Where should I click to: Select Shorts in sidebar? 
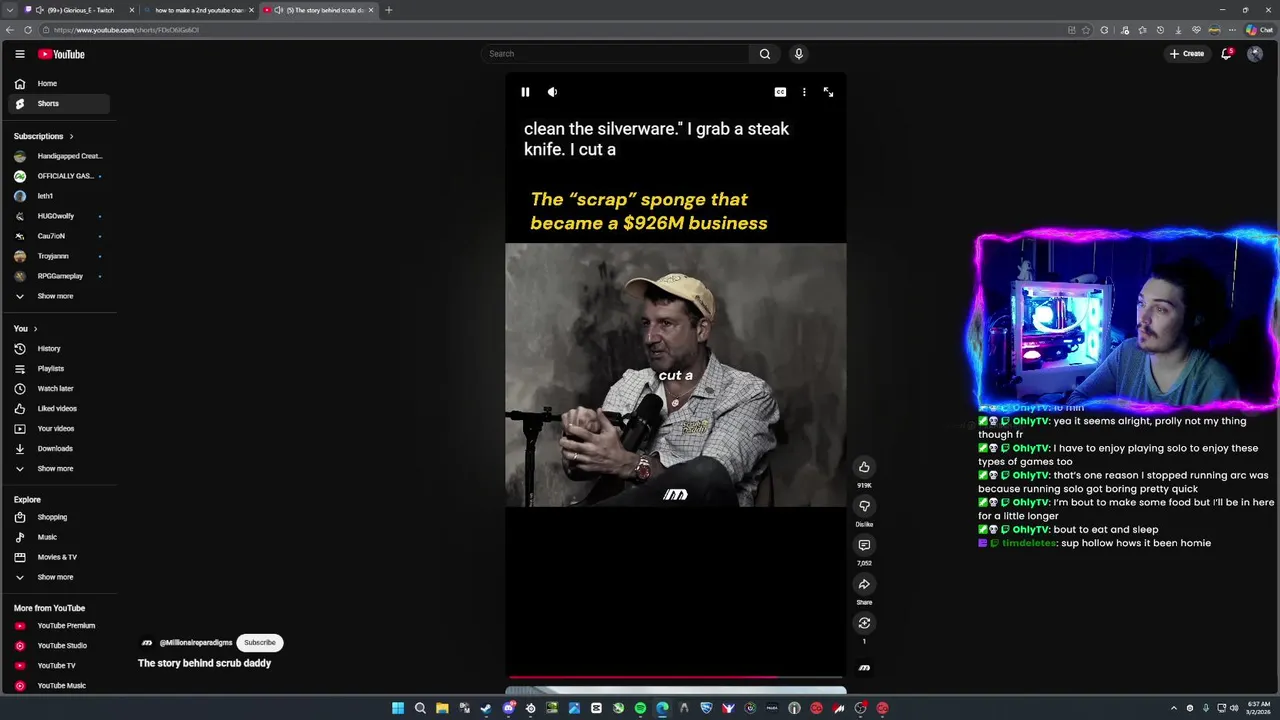click(x=59, y=104)
